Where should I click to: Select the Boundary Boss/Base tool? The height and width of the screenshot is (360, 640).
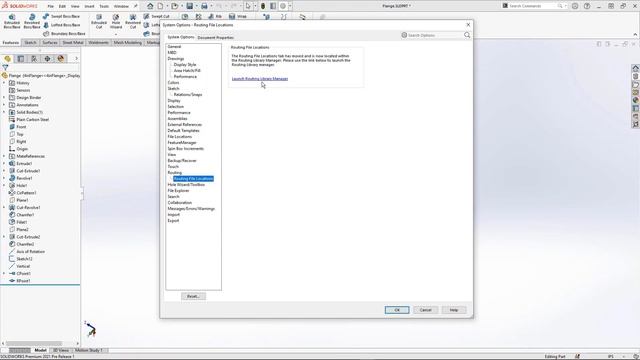[x=64, y=34]
